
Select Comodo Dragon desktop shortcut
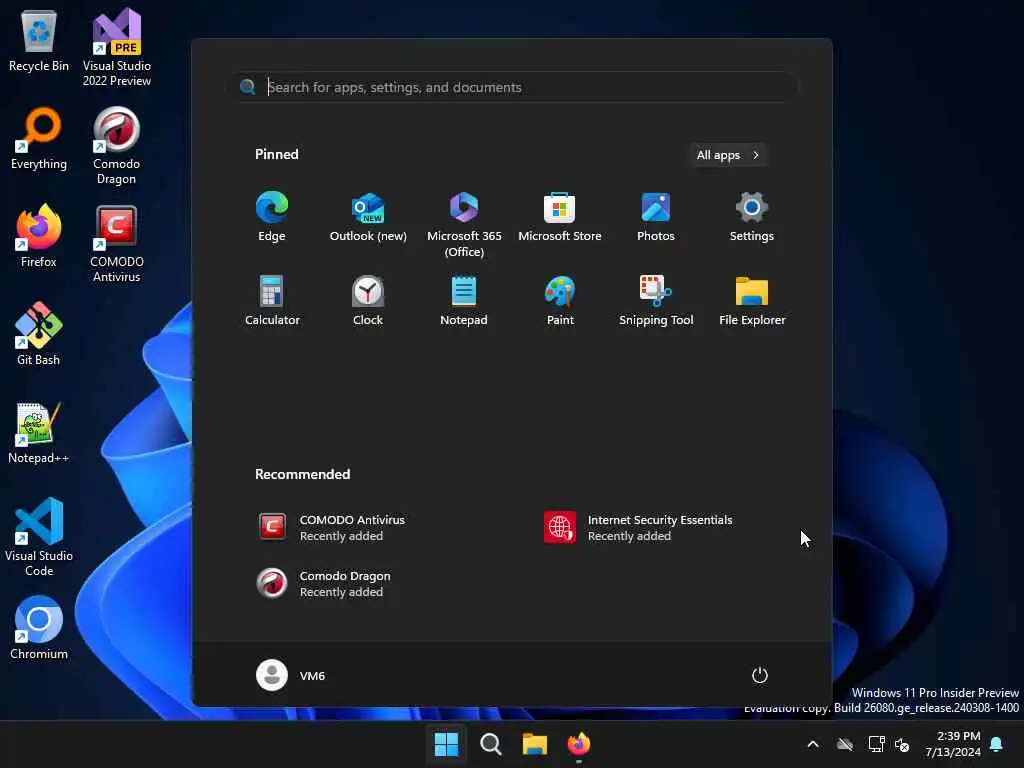(116, 145)
